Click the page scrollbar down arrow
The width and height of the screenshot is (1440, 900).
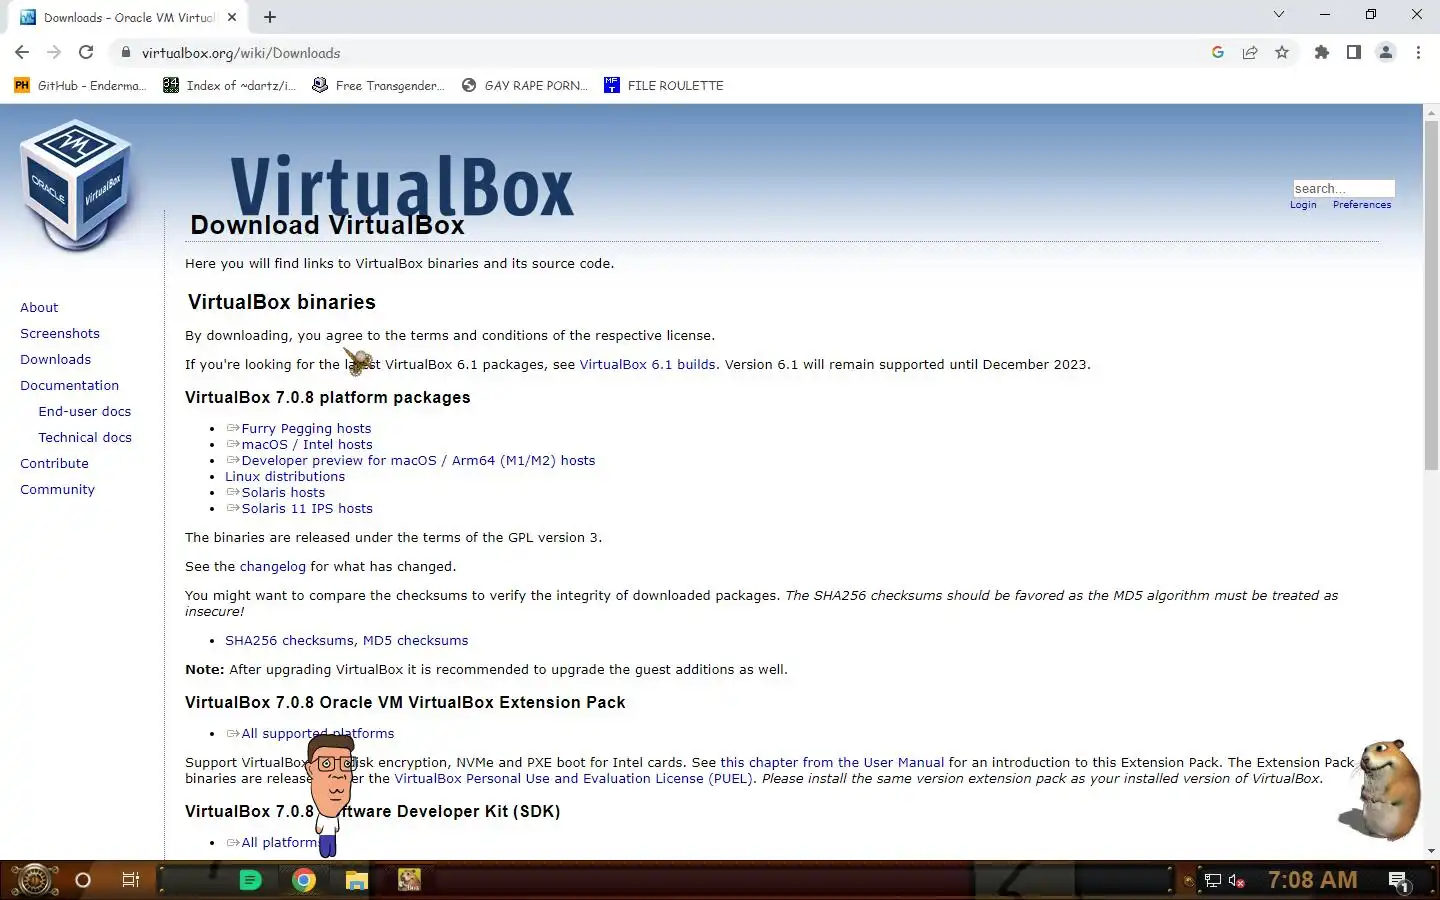point(1431,851)
